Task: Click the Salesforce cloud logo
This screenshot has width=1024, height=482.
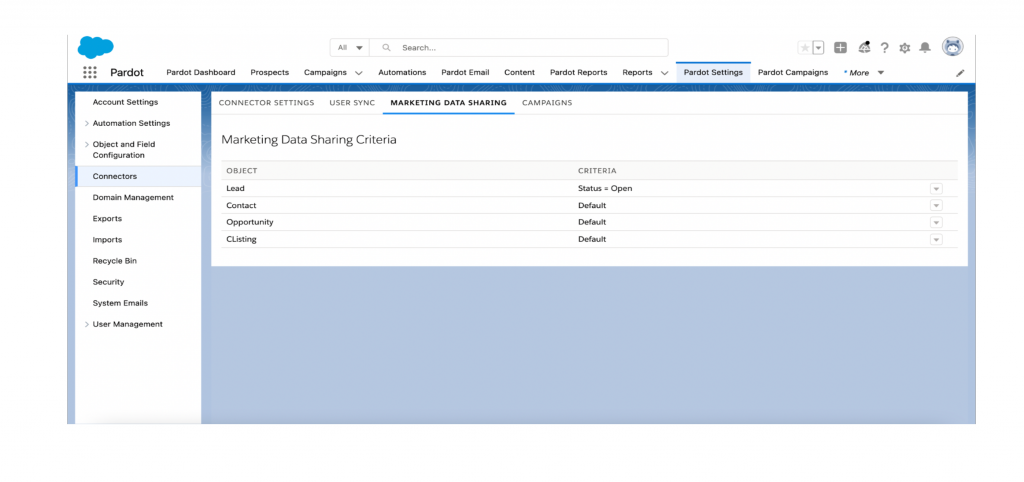Action: [95, 47]
